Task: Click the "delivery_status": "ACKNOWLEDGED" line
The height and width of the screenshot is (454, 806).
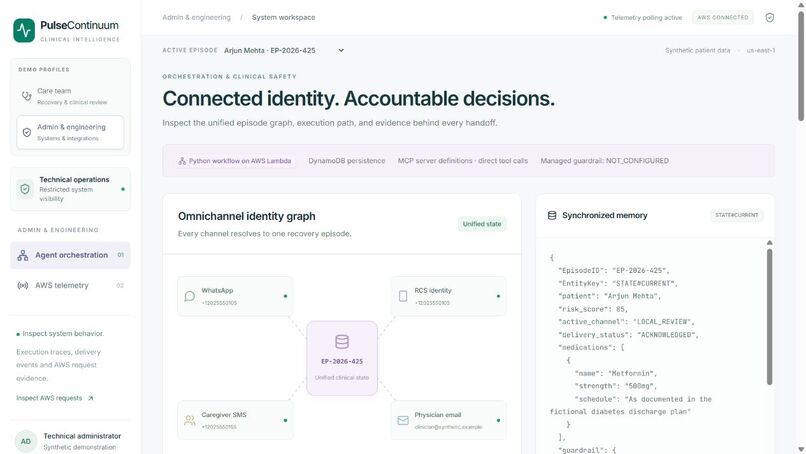Action: (x=629, y=335)
